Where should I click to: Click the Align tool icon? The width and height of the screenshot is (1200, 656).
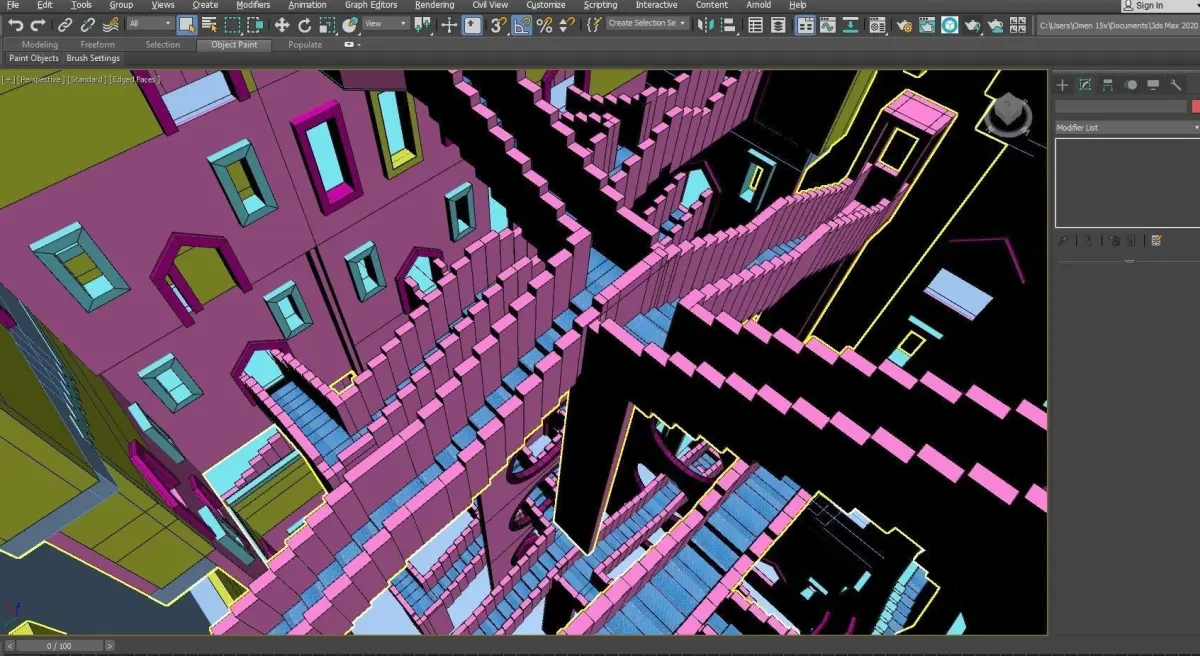coord(729,25)
